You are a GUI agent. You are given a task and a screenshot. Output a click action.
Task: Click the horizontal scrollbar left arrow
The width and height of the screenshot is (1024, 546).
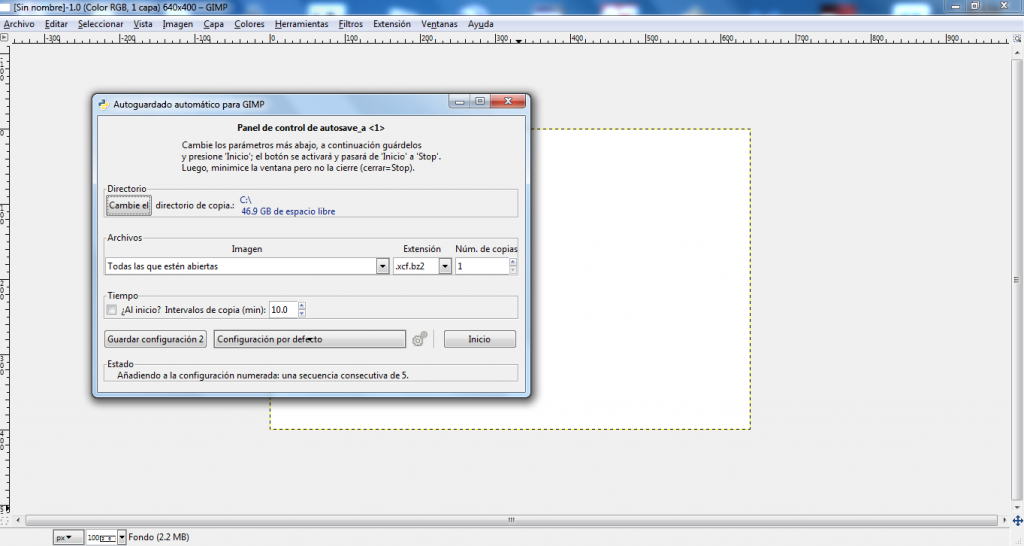pos(18,521)
